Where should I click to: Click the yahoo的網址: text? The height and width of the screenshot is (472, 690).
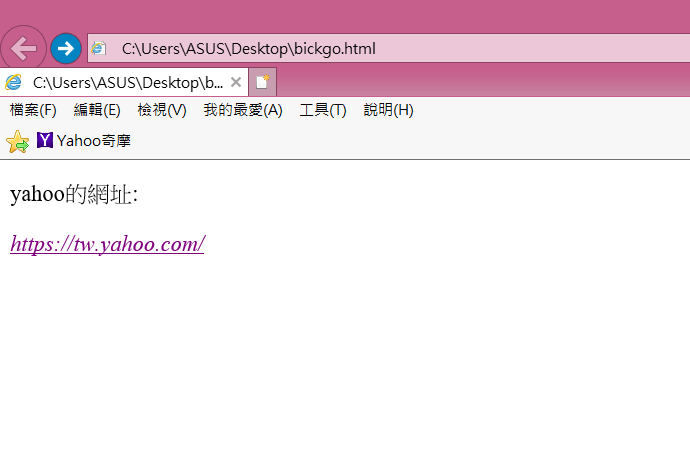click(74, 194)
